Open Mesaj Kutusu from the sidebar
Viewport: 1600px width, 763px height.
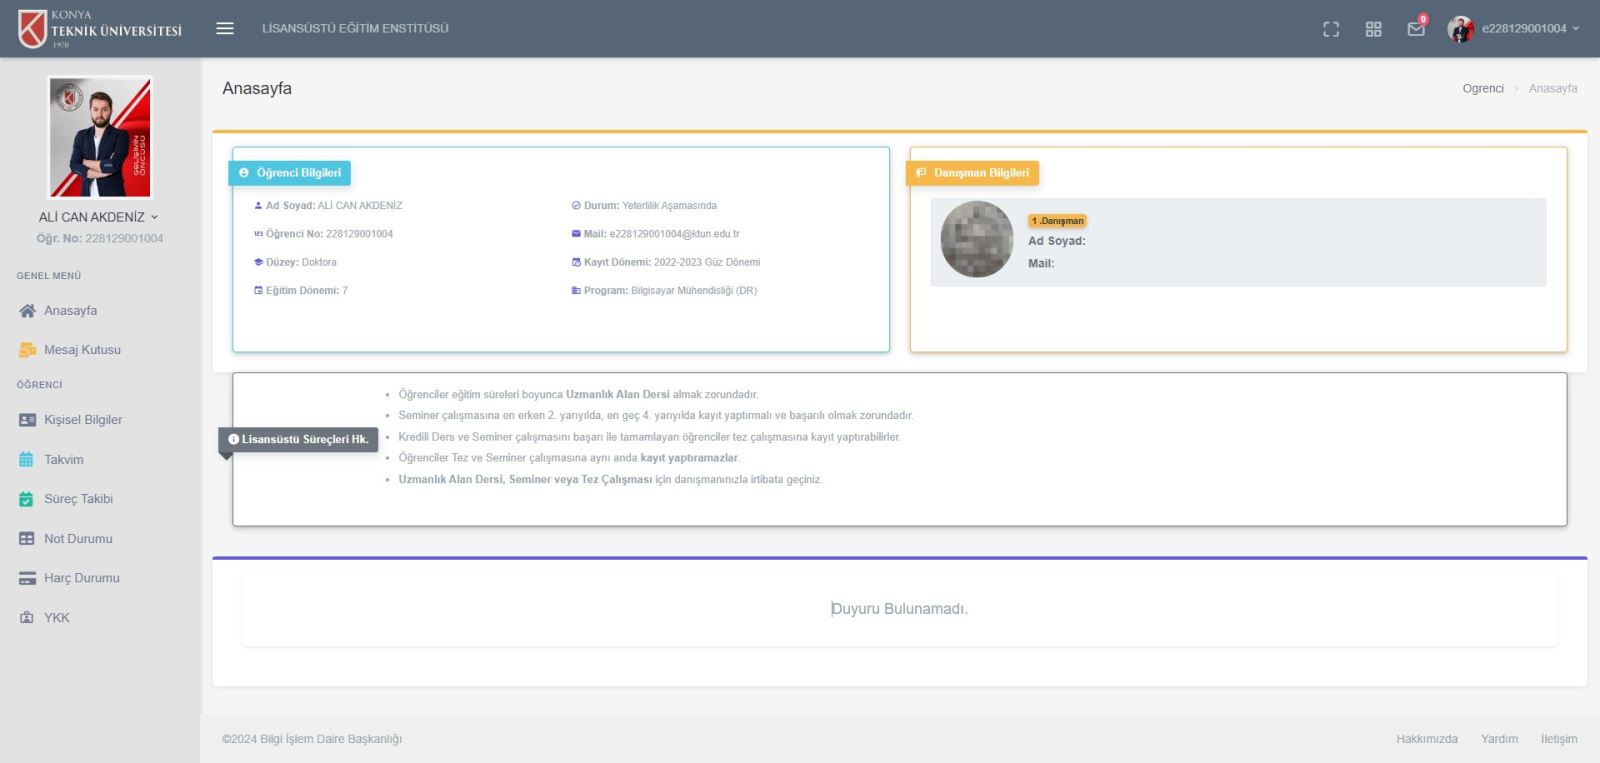pyautogui.click(x=82, y=350)
